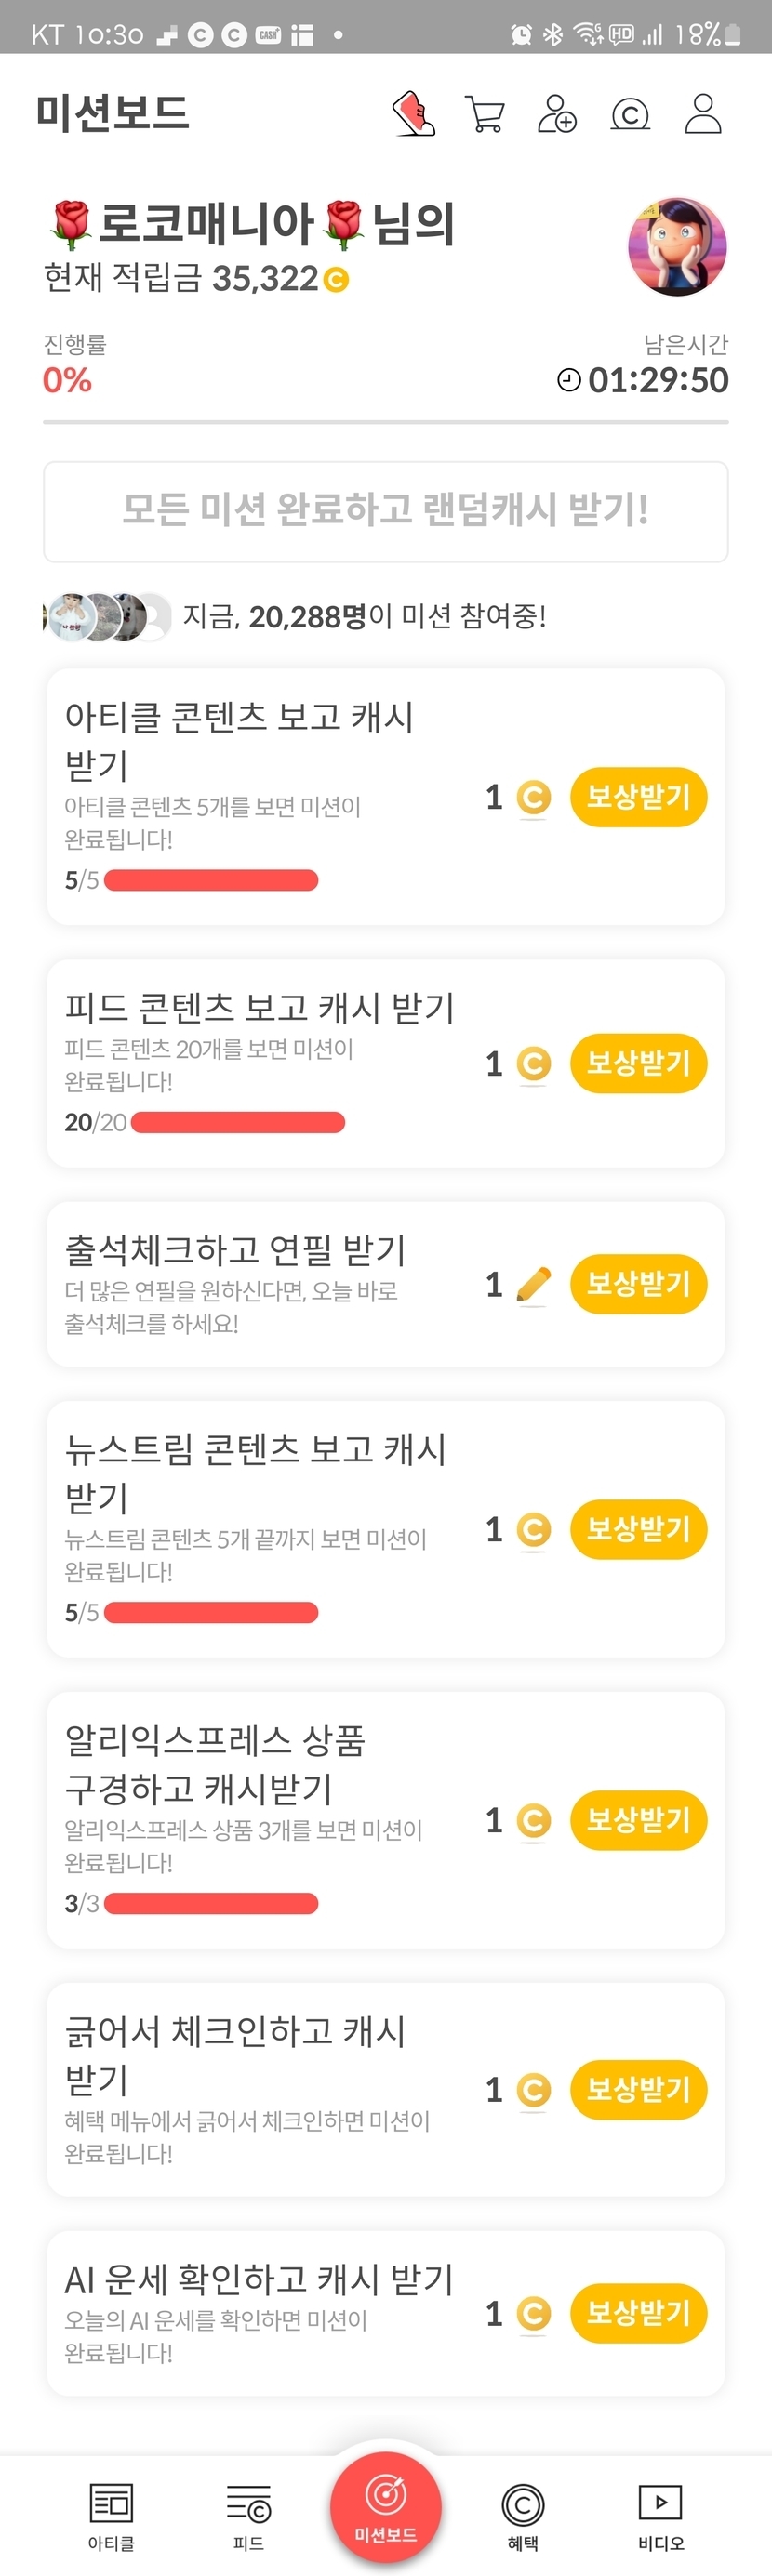Claim reward for feed content mission
The width and height of the screenshot is (772, 2576).
(x=638, y=1063)
